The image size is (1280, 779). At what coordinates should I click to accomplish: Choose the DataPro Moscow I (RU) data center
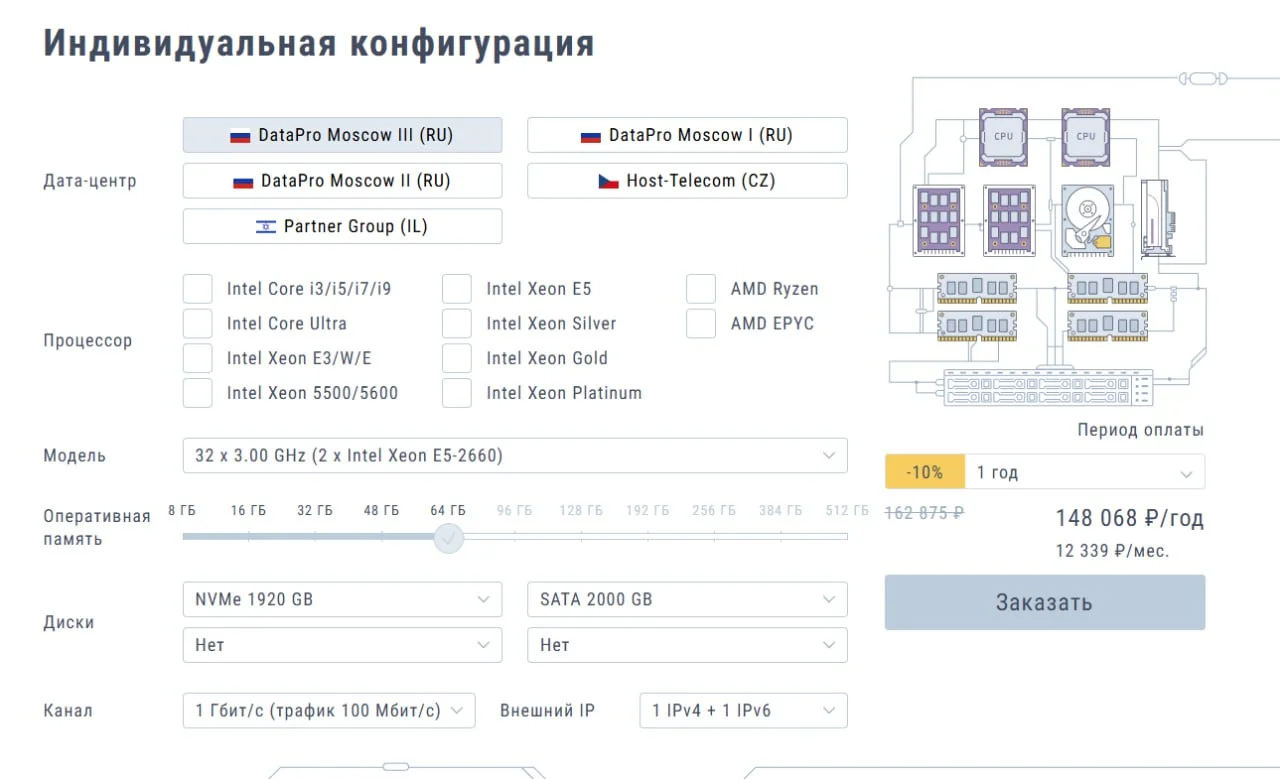687,135
